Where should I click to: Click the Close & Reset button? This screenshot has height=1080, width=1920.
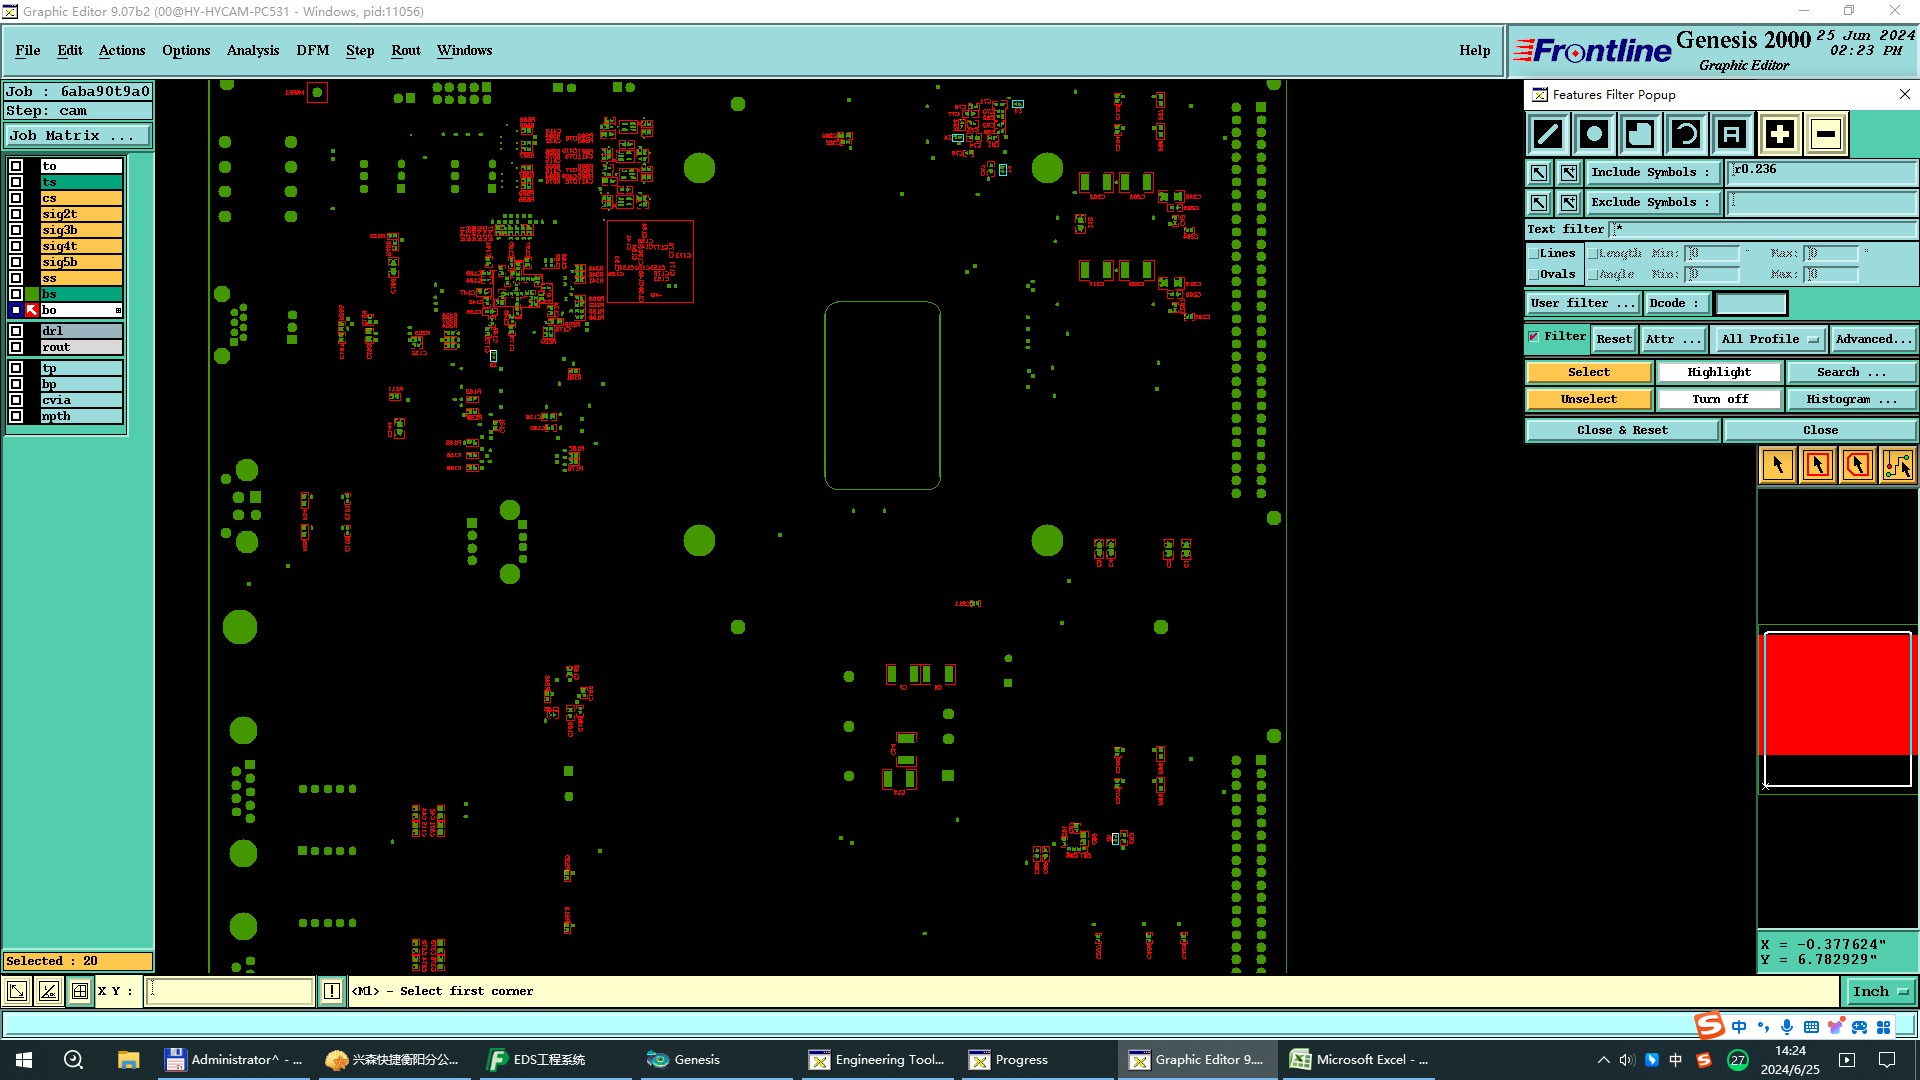point(1621,430)
